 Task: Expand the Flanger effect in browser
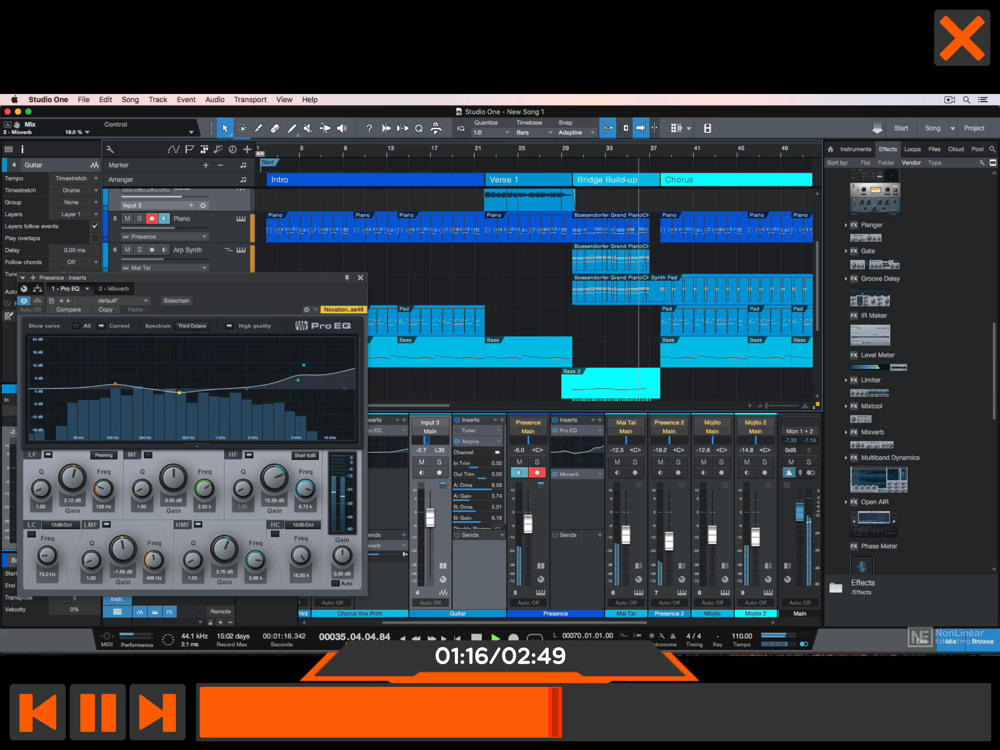click(x=846, y=225)
